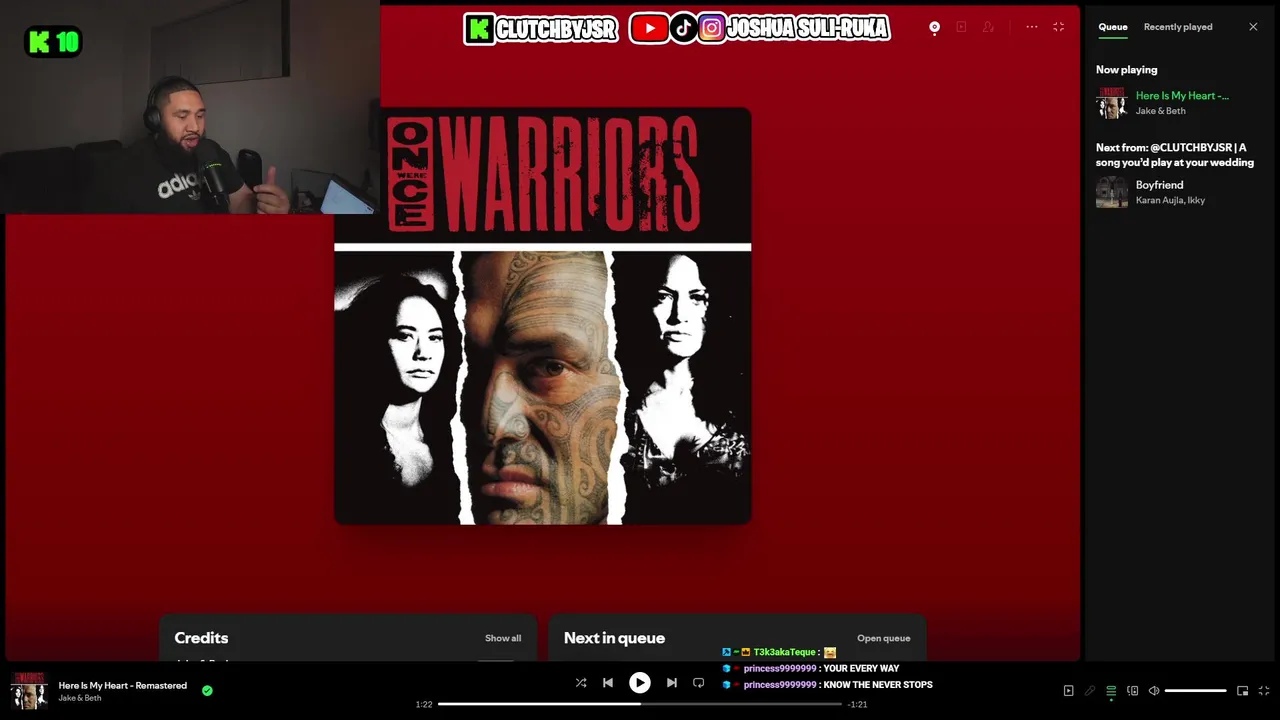Toggle repeat mode
This screenshot has height=720, width=1280.
pos(699,683)
